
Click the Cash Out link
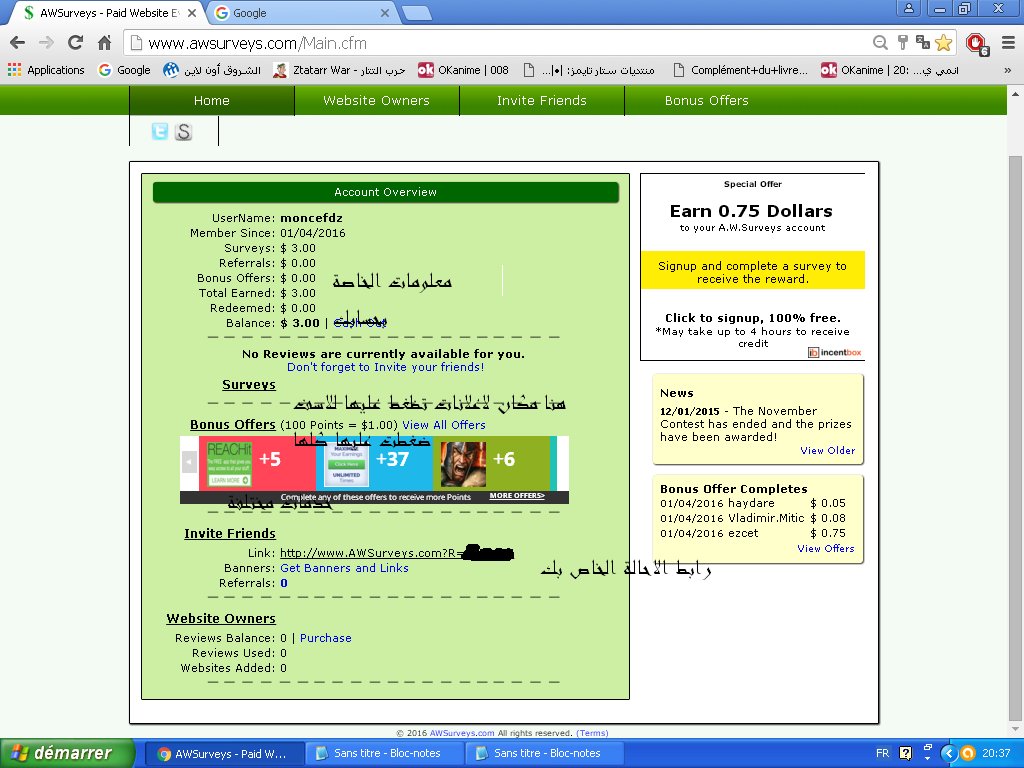coord(359,323)
